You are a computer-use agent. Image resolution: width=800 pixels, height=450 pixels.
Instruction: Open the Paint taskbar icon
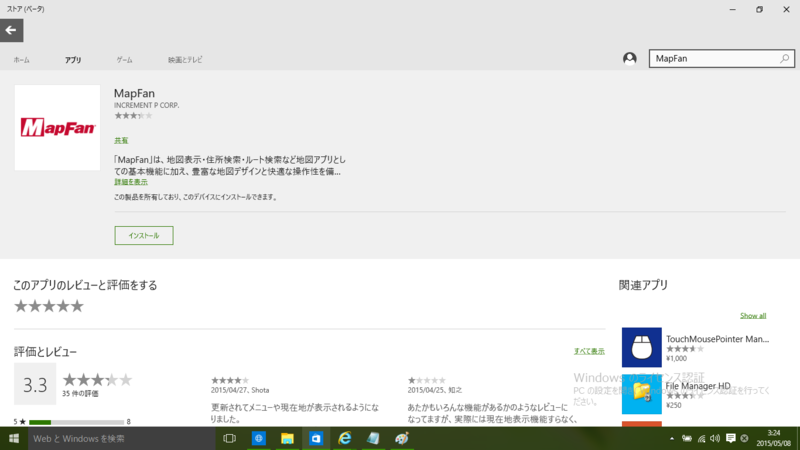(x=402, y=438)
